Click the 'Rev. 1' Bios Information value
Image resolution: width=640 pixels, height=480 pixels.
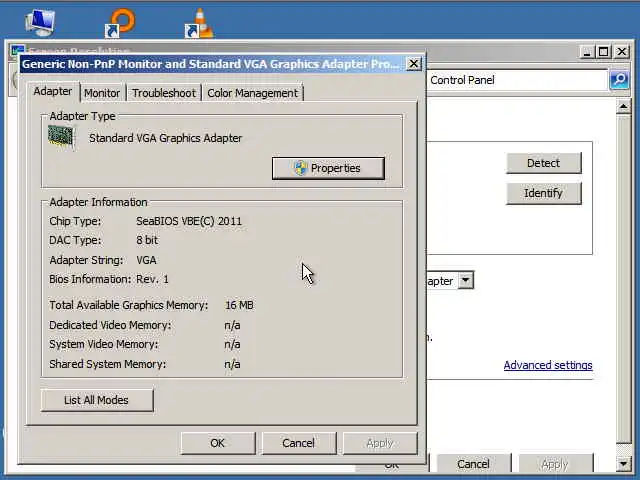(152, 279)
